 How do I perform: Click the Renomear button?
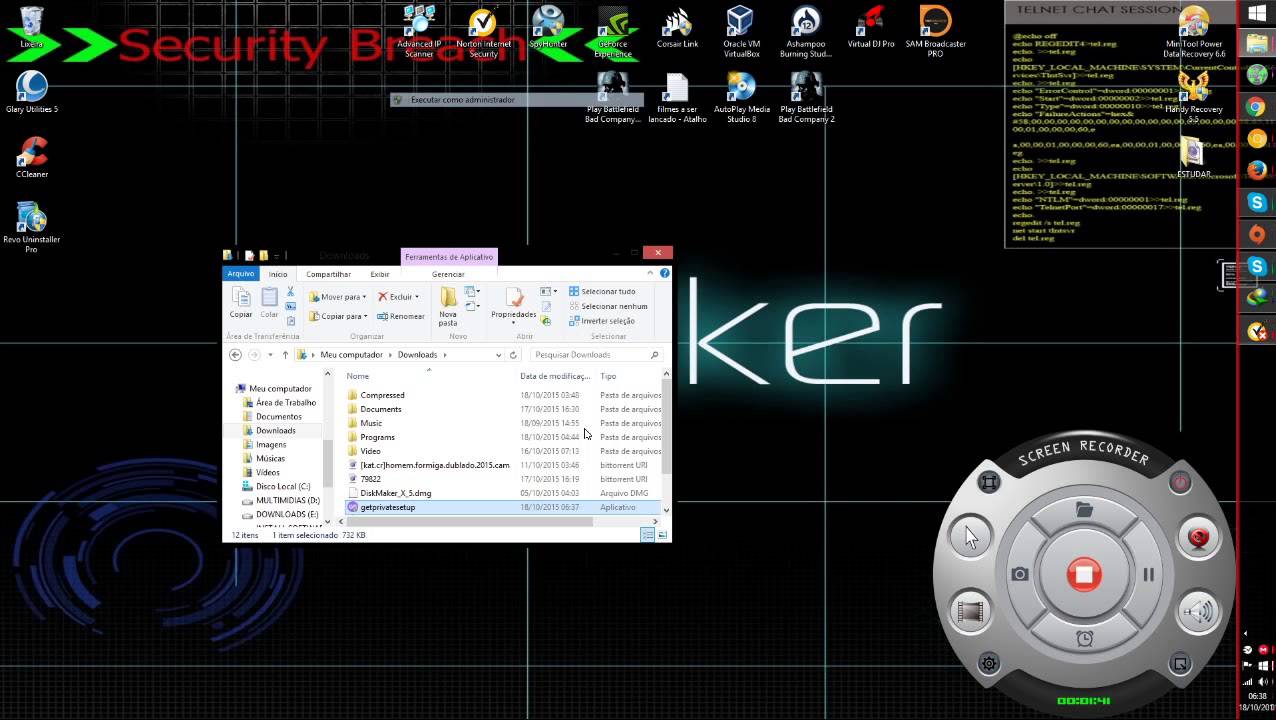click(x=401, y=316)
